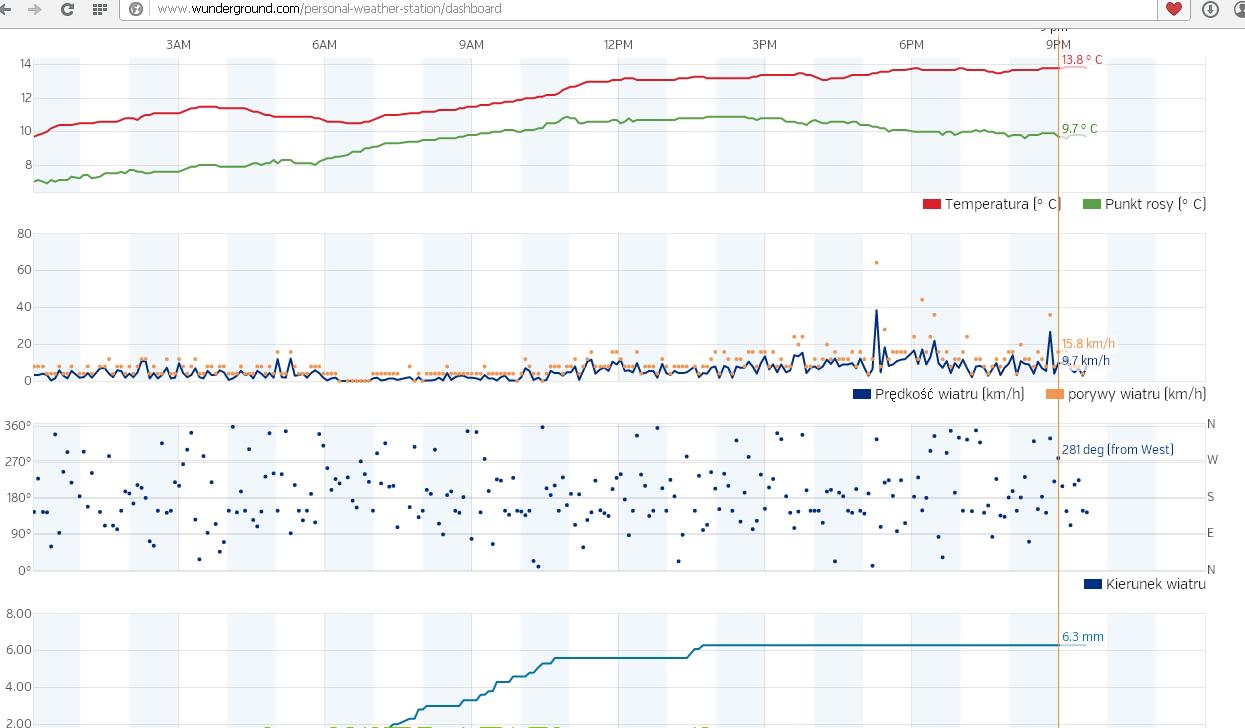Click the 64 km/h wind gust peak point
Screen dimensions: 1245x728
876,262
